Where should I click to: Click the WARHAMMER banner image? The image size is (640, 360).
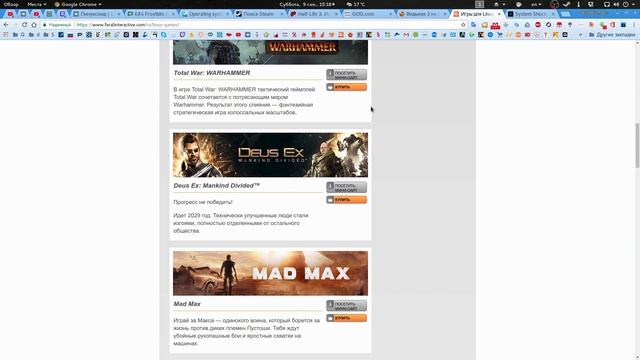click(270, 53)
